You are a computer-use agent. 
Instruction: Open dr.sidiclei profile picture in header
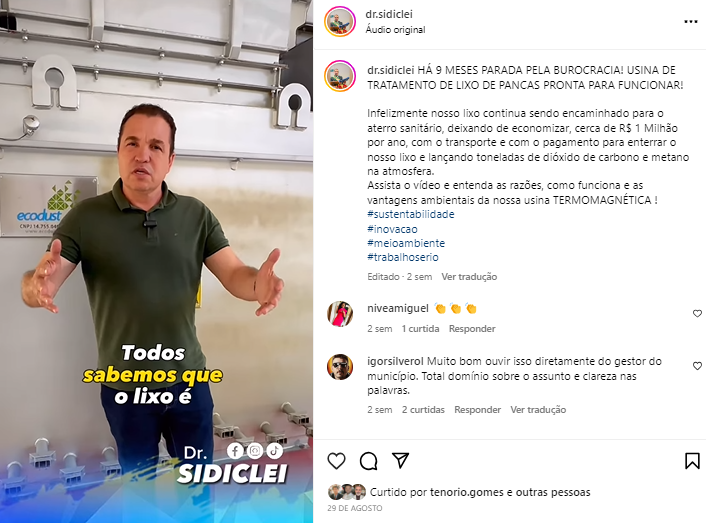[x=340, y=21]
